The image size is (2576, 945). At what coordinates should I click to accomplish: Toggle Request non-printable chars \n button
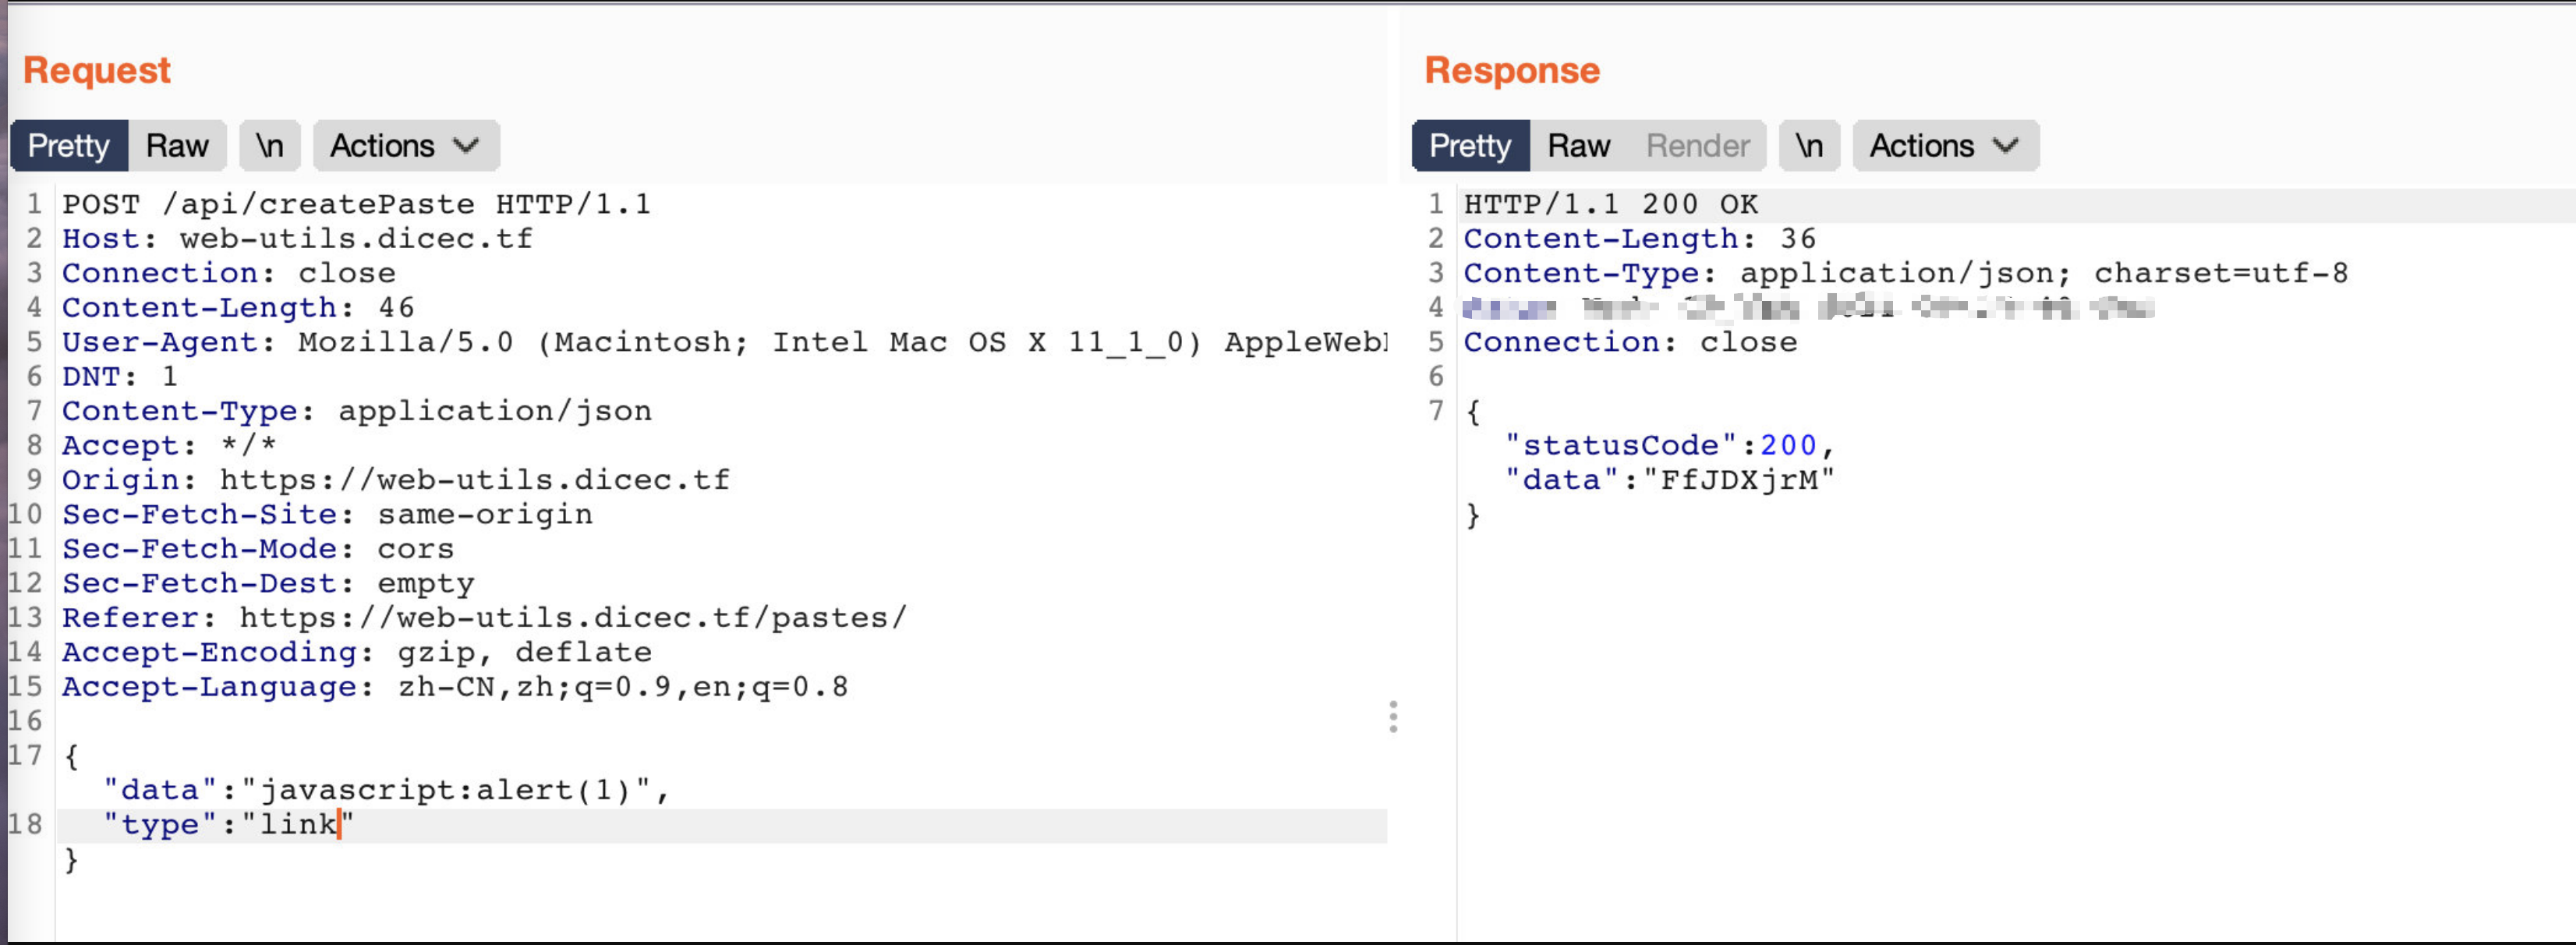269,146
